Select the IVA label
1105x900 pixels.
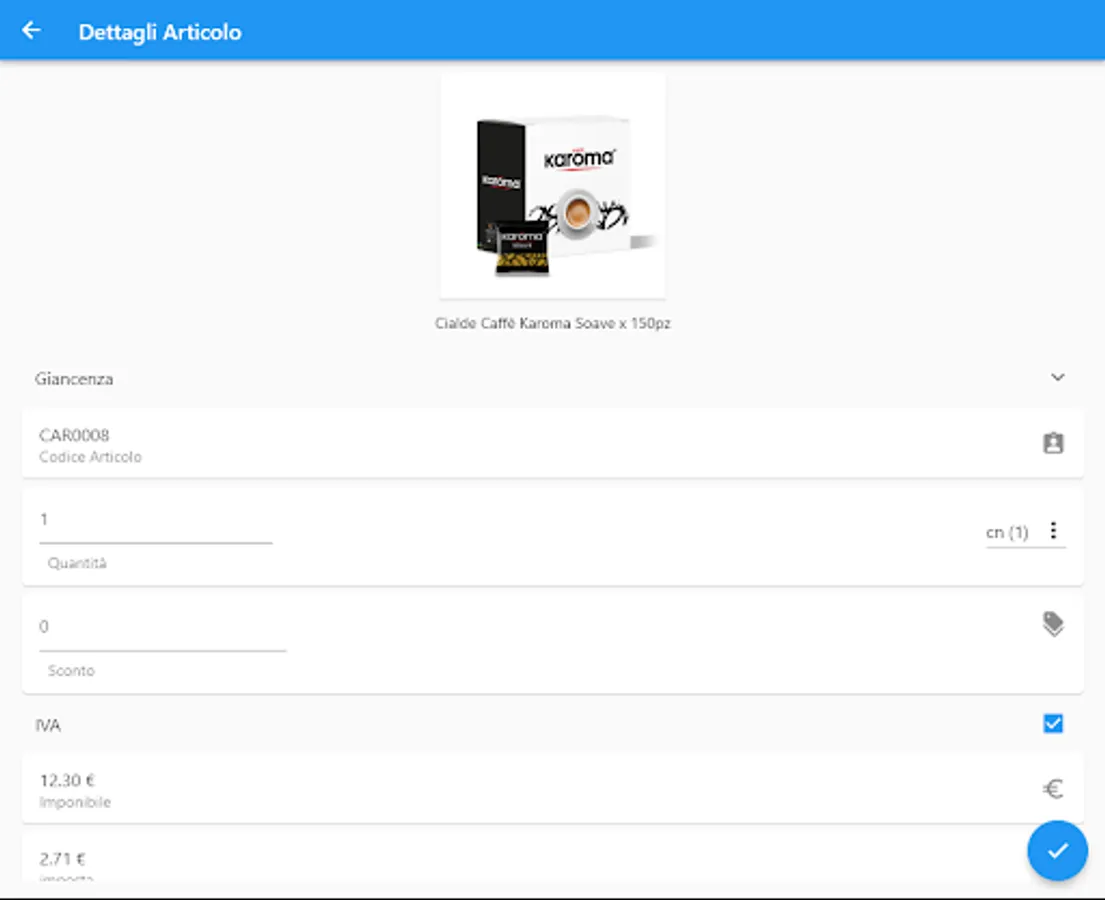click(x=48, y=725)
